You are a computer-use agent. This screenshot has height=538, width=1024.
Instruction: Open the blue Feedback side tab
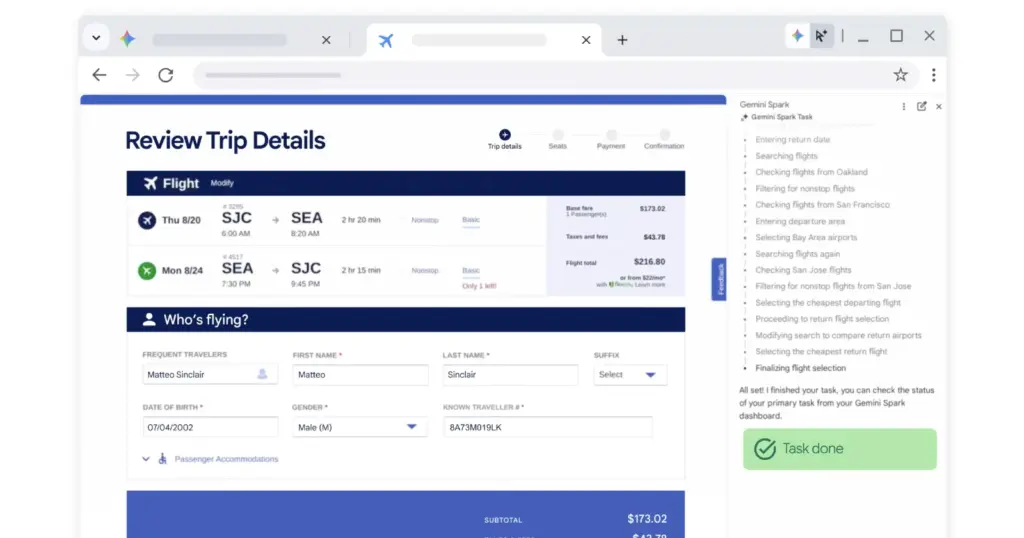pyautogui.click(x=718, y=279)
